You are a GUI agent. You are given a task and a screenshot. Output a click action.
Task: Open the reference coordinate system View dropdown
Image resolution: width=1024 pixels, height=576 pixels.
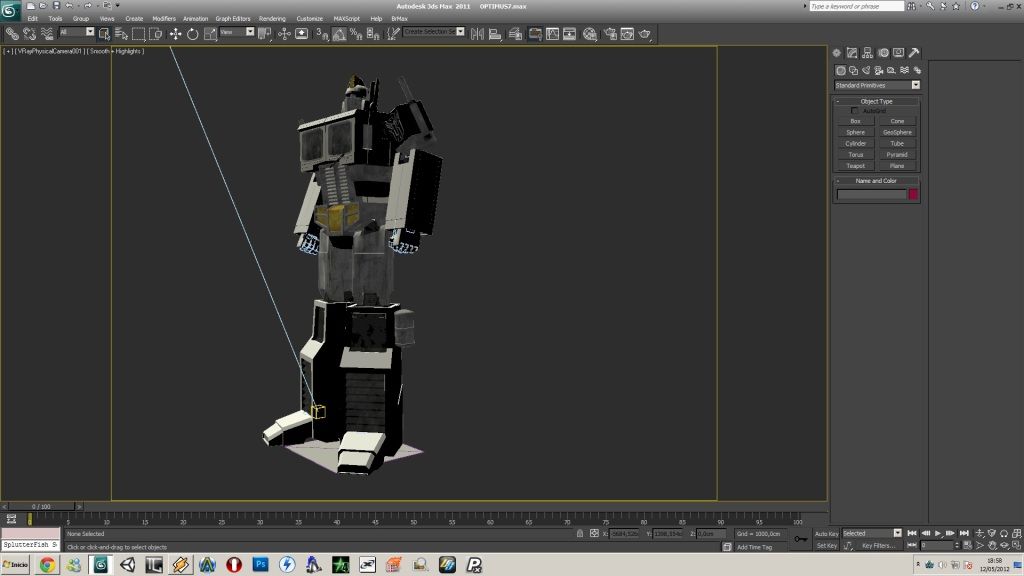[237, 32]
